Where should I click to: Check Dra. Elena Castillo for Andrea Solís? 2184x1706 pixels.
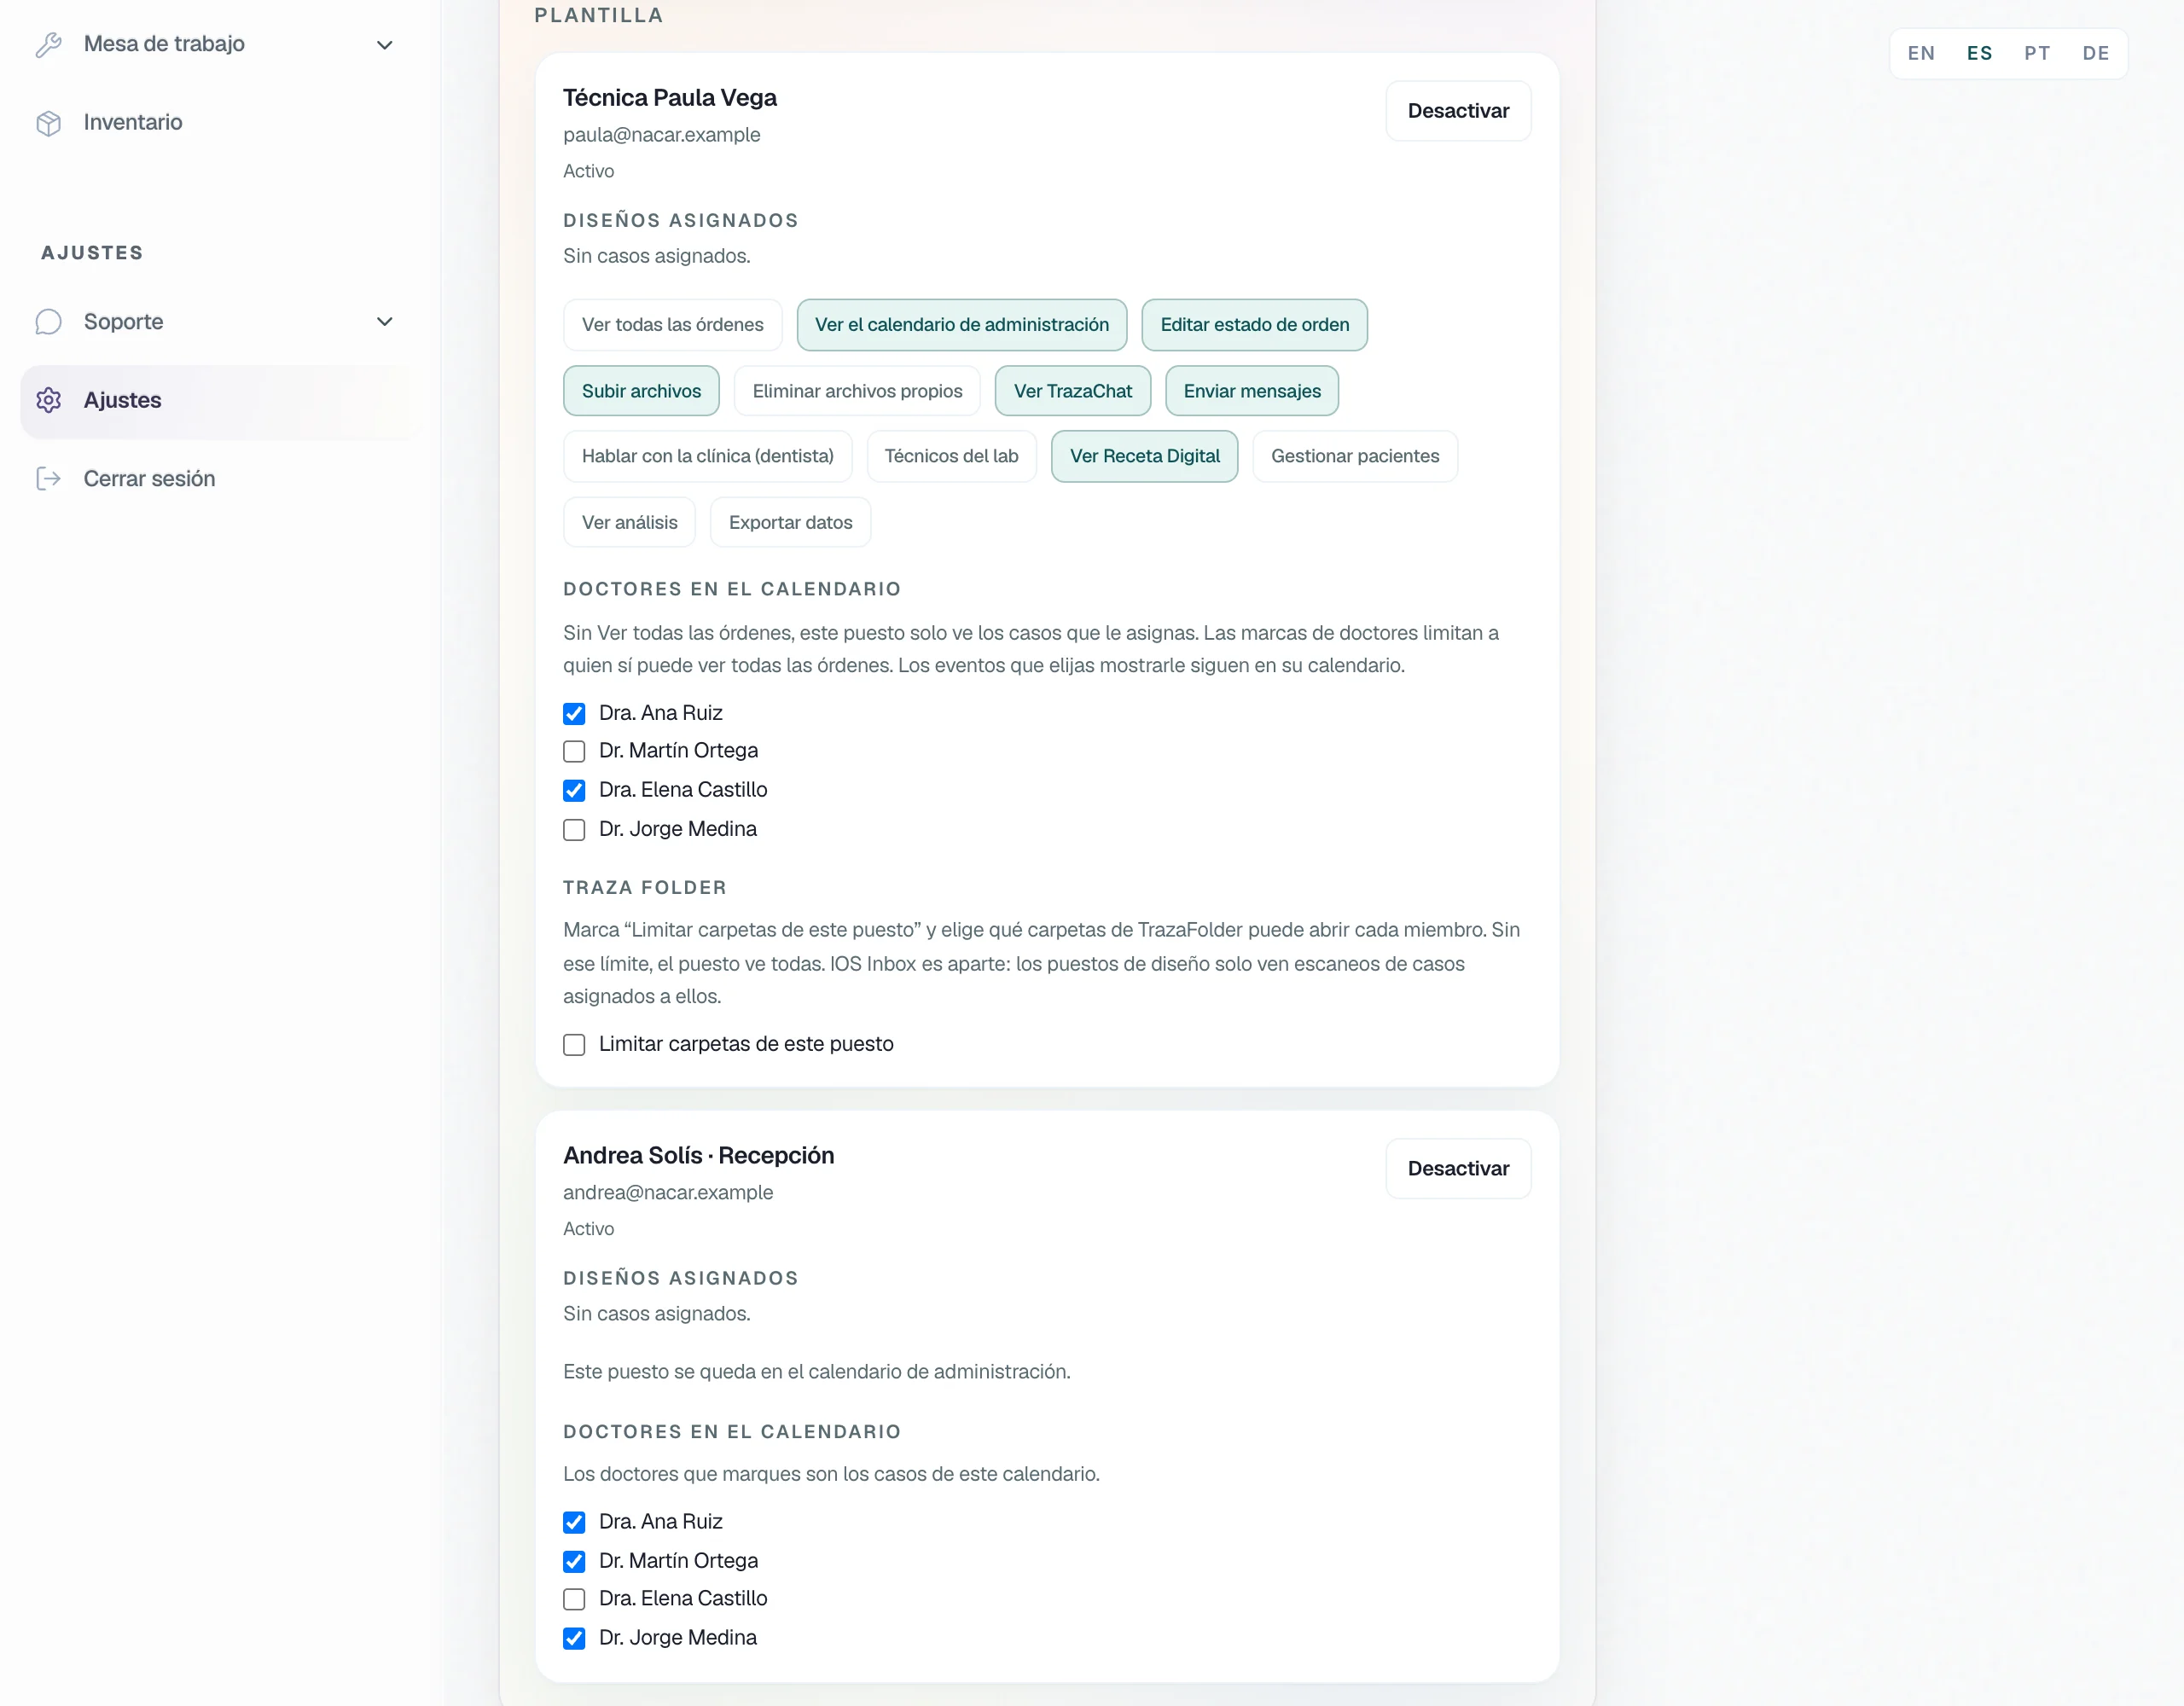574,1600
